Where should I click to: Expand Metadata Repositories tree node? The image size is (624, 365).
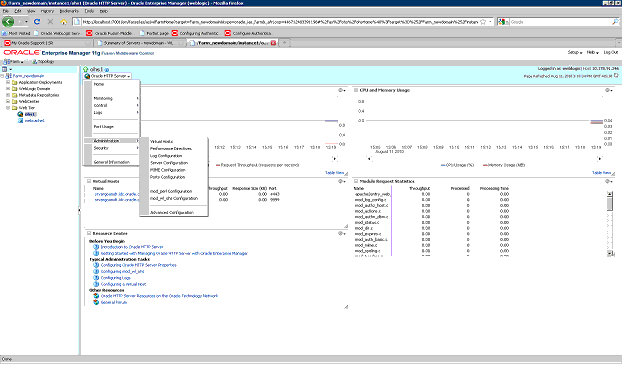click(8, 95)
